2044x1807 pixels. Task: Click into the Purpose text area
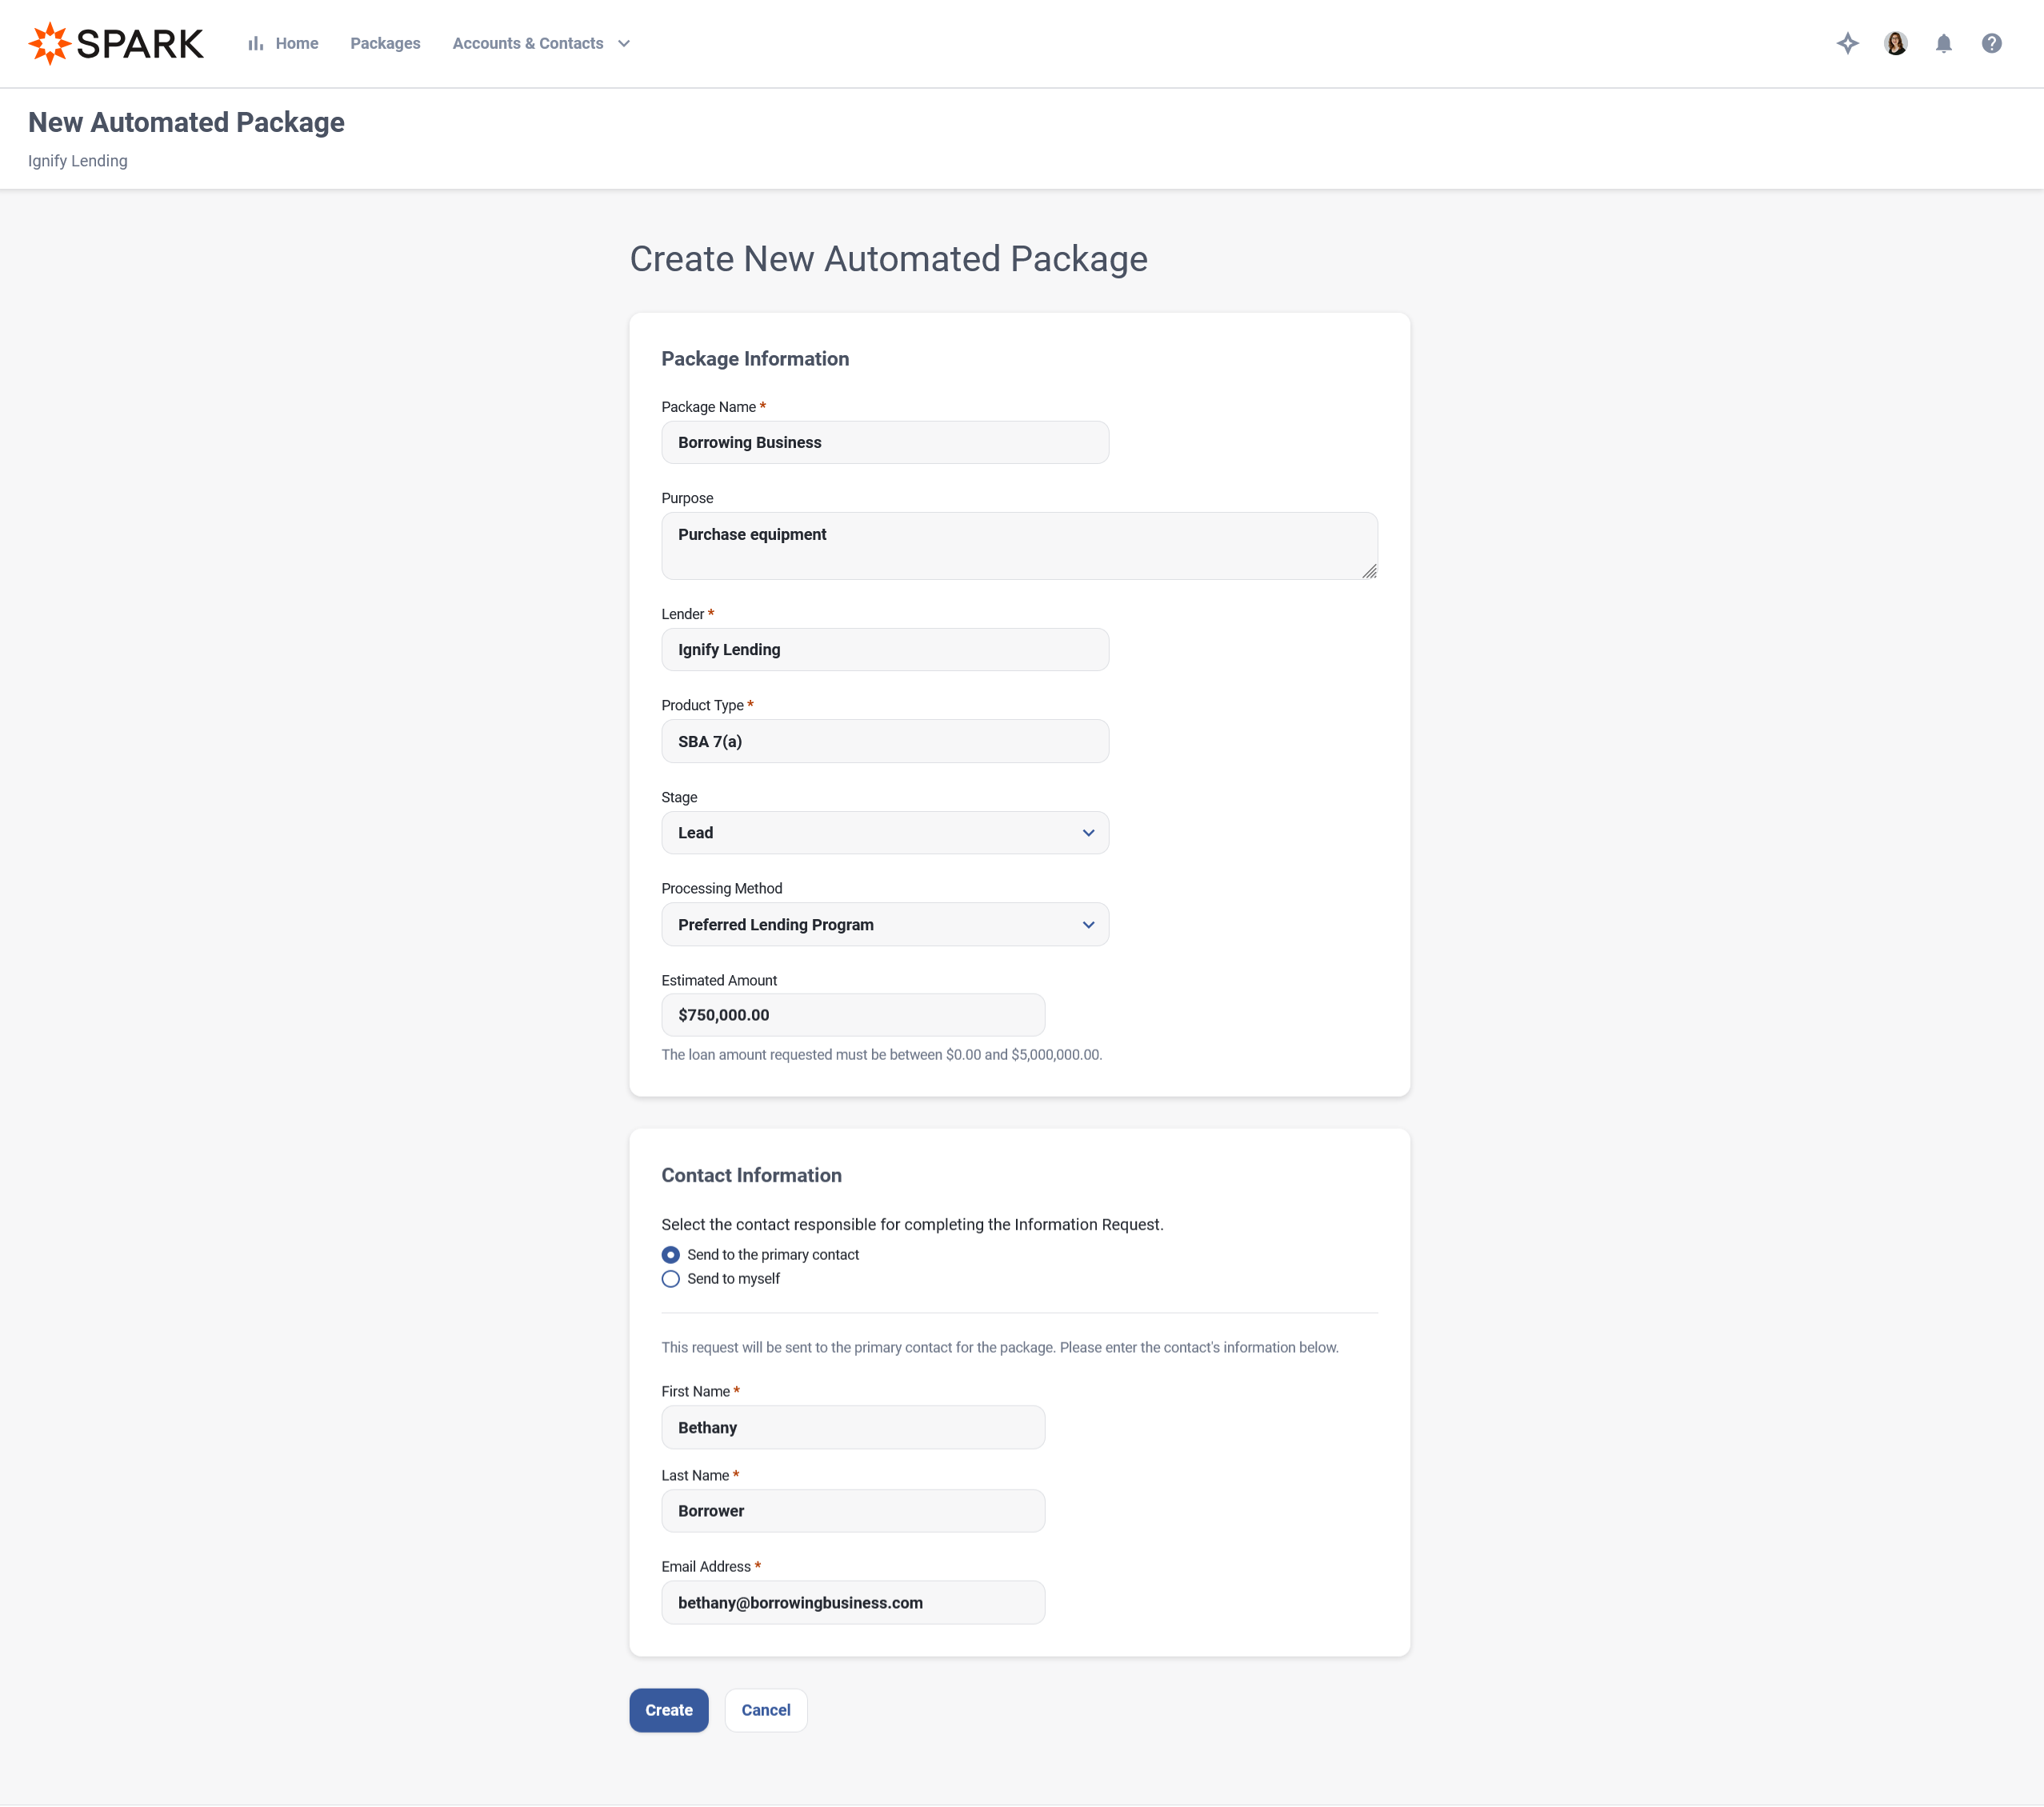tap(1018, 545)
